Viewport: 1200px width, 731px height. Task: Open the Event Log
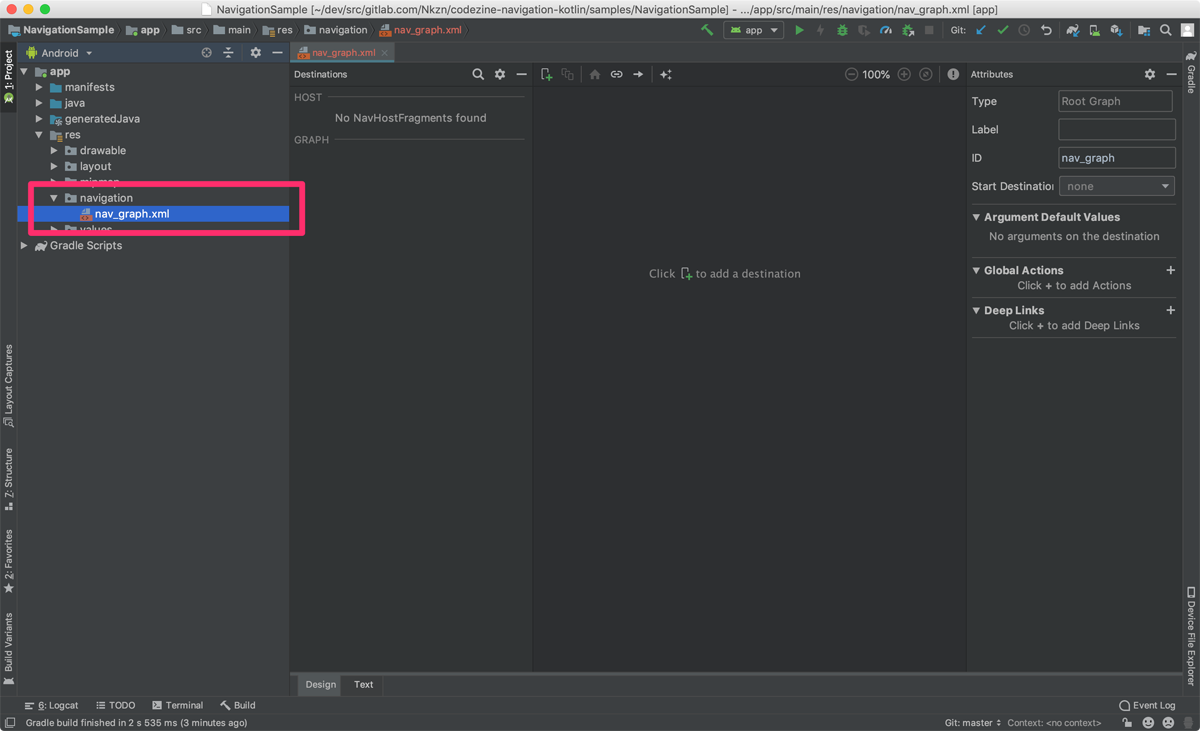click(x=1147, y=705)
